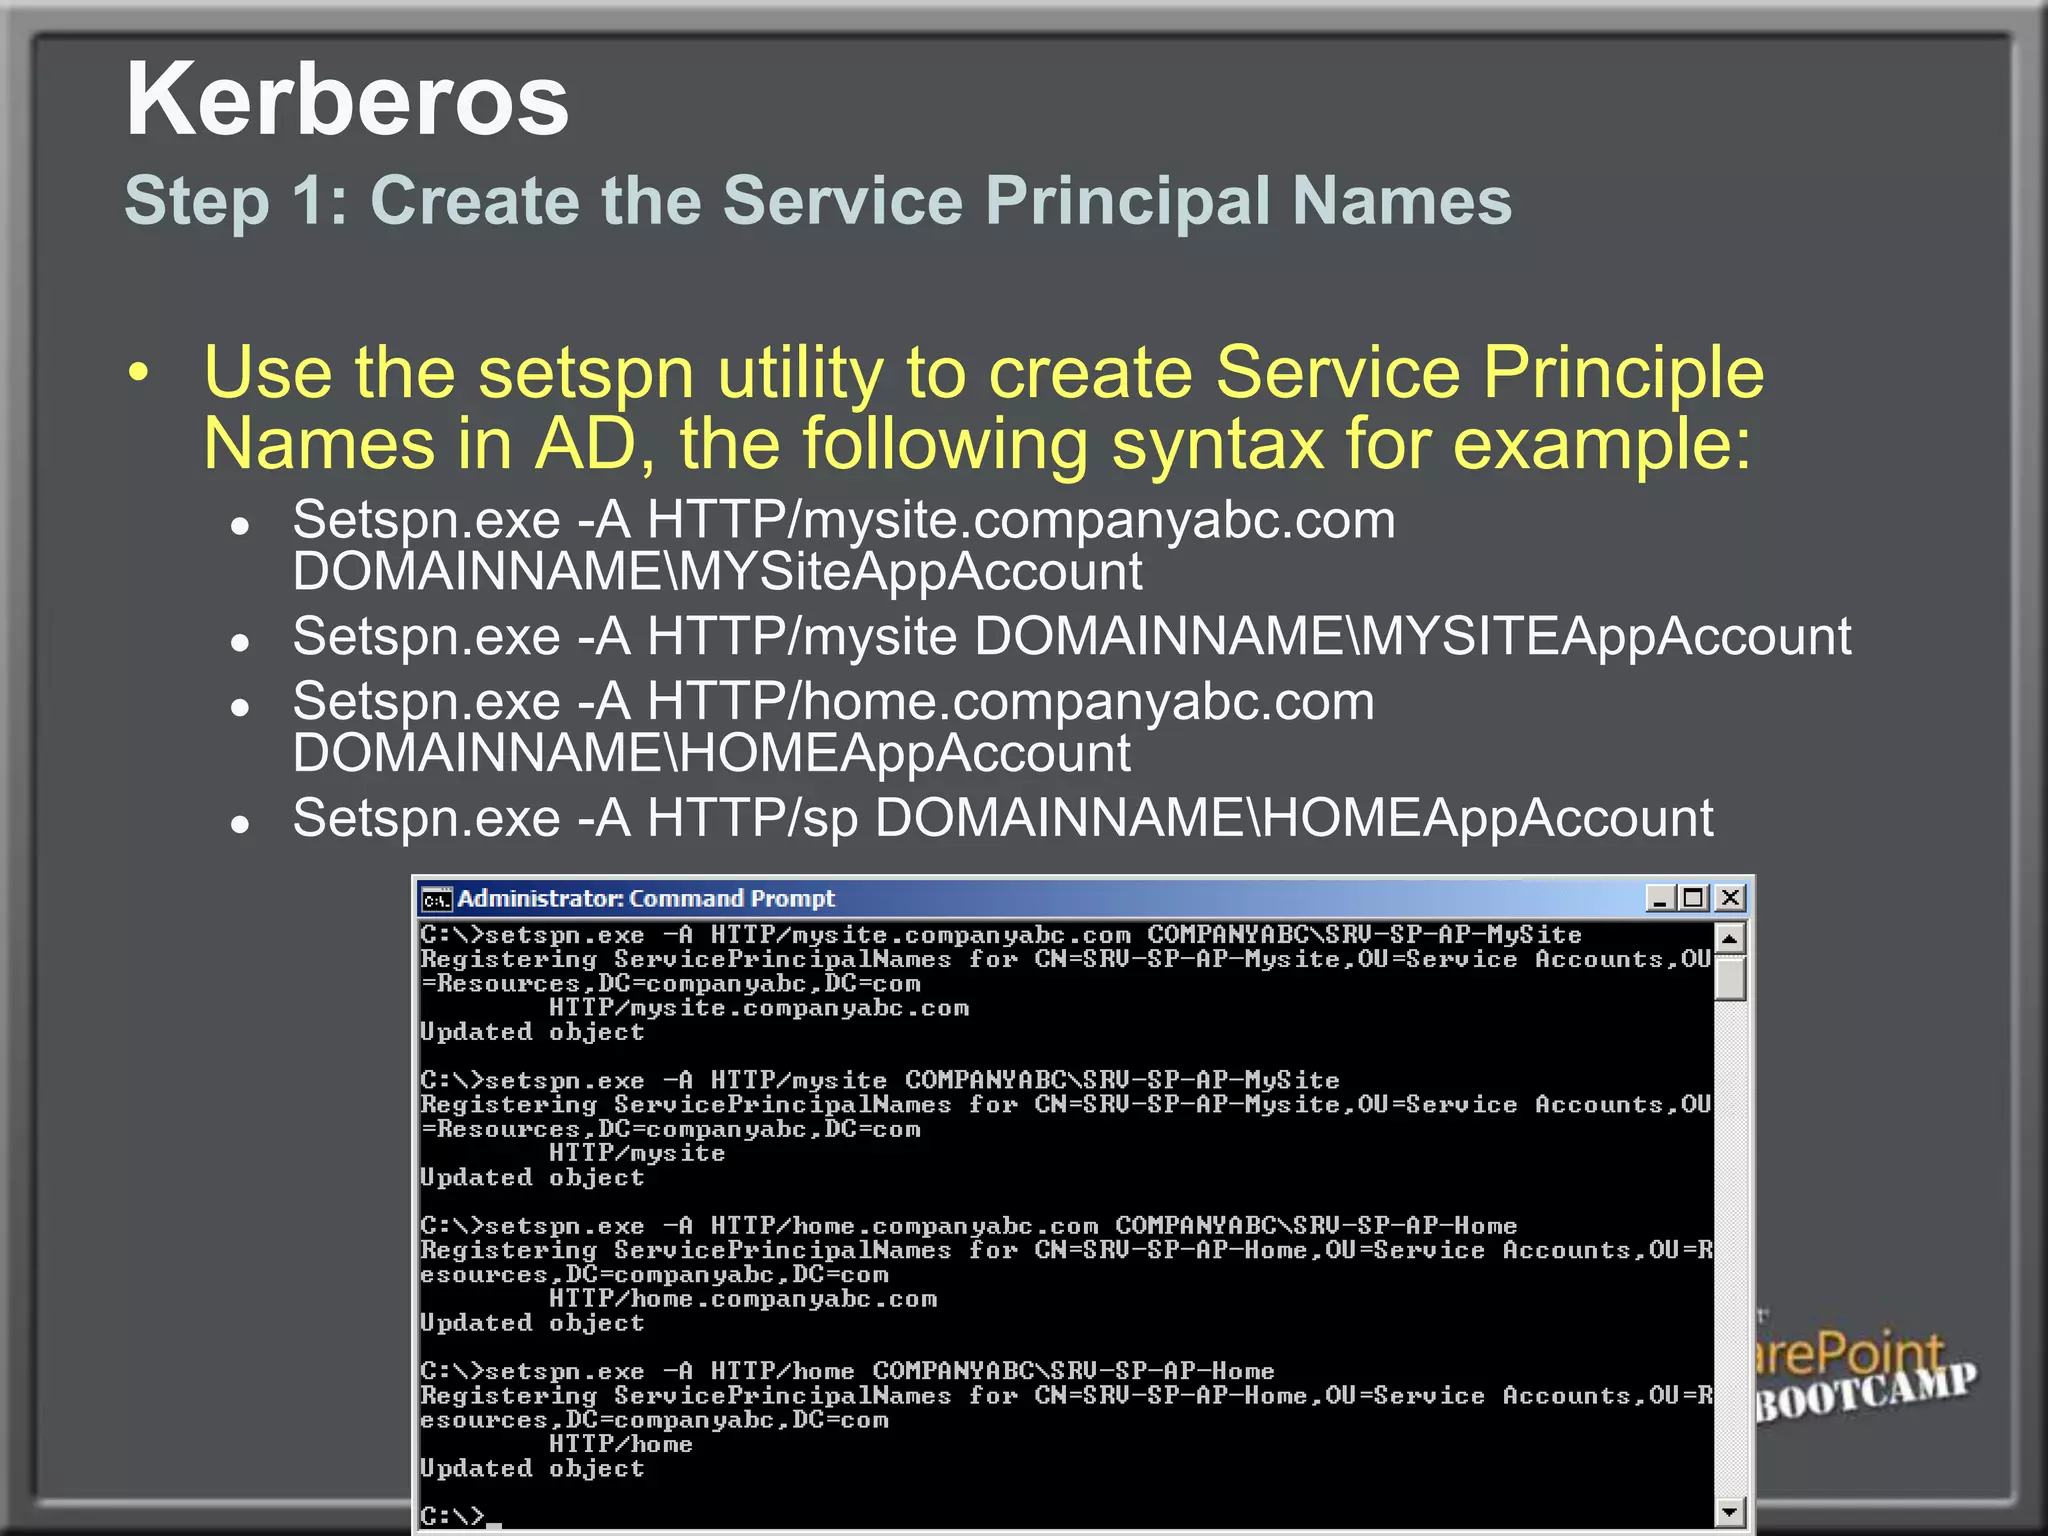Click the bullet 'Setspn.exe -A HTTP/home.companyabc.com'
2048x1536 pixels.
pyautogui.click(x=833, y=702)
